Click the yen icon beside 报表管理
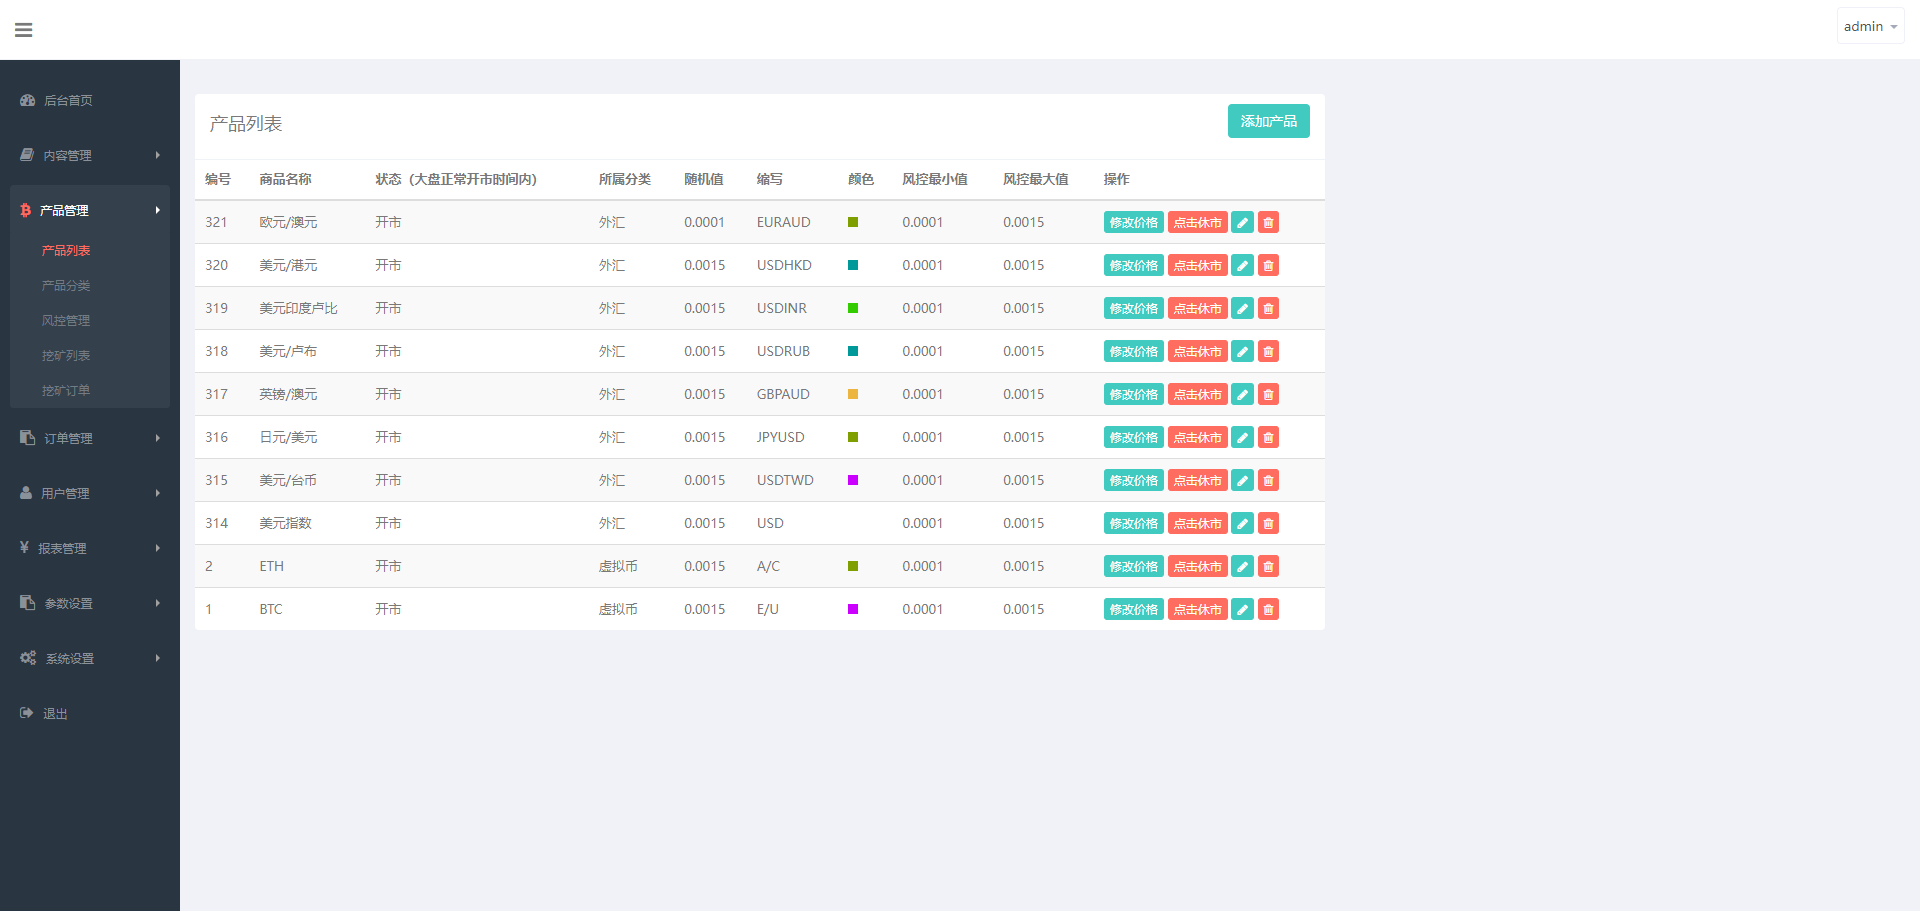This screenshot has width=1920, height=911. 24,548
